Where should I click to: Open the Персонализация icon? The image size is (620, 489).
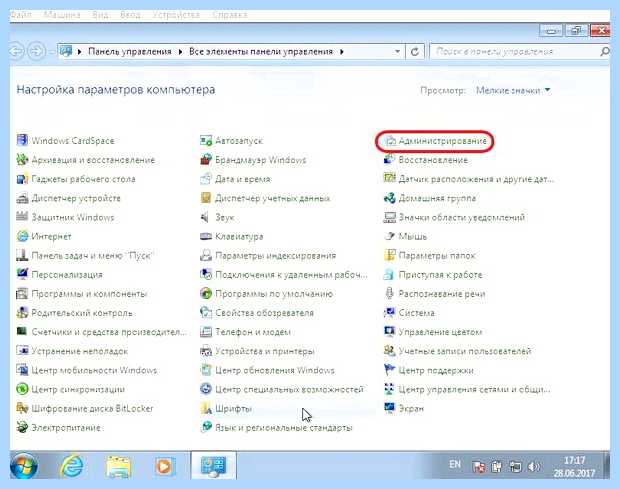click(22, 274)
